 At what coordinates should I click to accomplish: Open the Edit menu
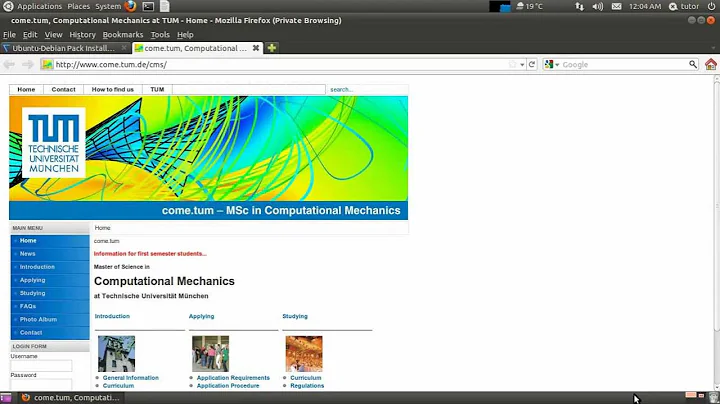(x=30, y=34)
